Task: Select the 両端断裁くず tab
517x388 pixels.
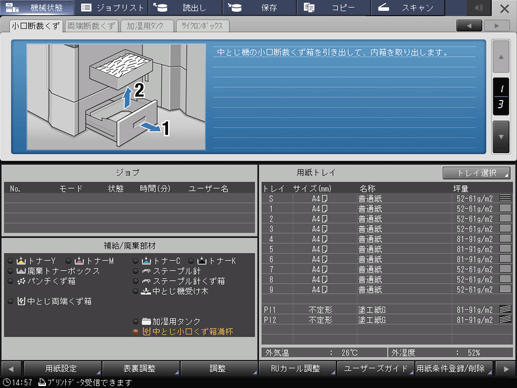Action: click(x=91, y=26)
